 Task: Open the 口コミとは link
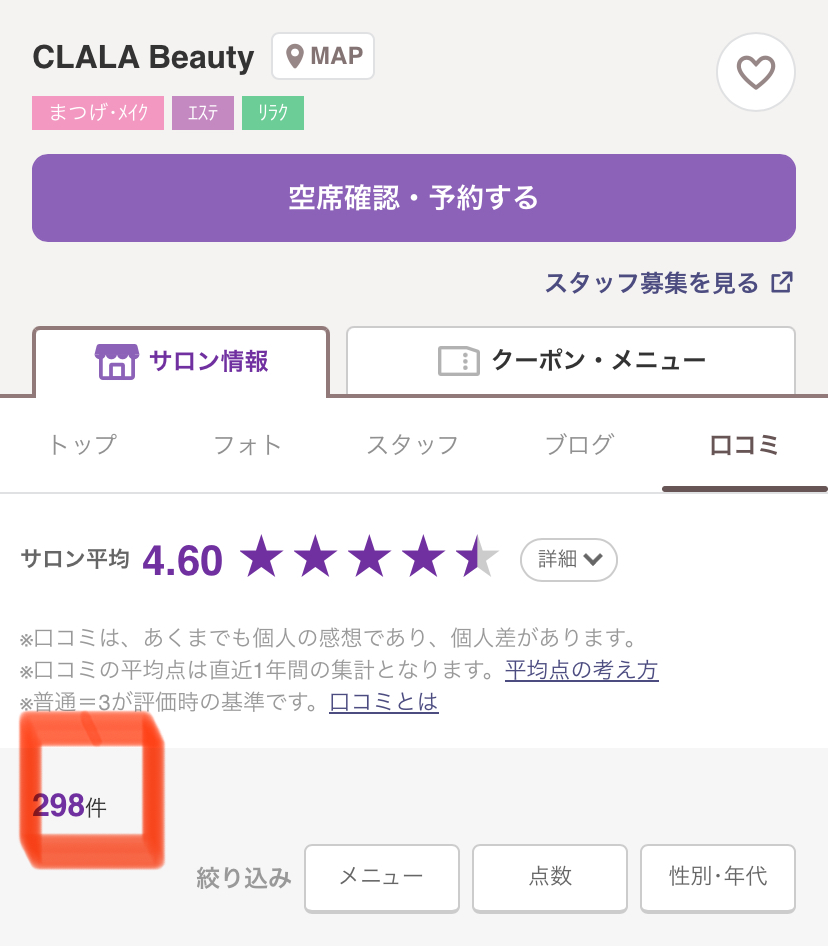click(384, 702)
